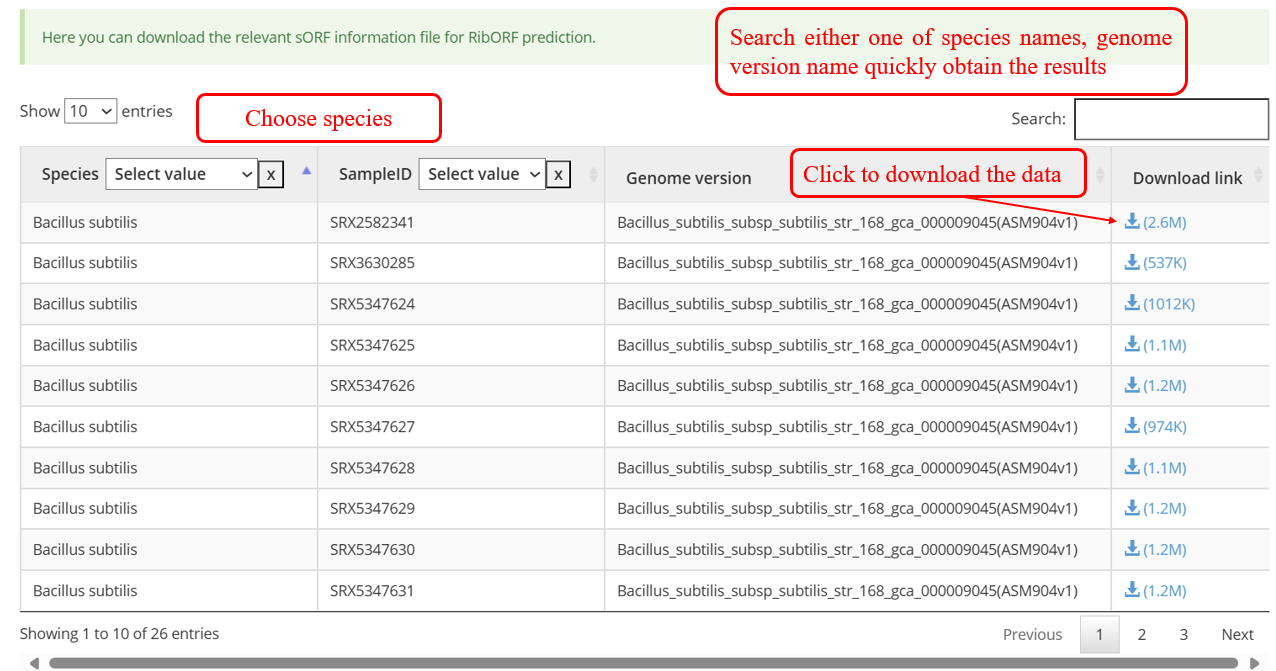Viewport: 1276px width, 671px height.
Task: Sort table by Species column arrow
Action: point(306,172)
